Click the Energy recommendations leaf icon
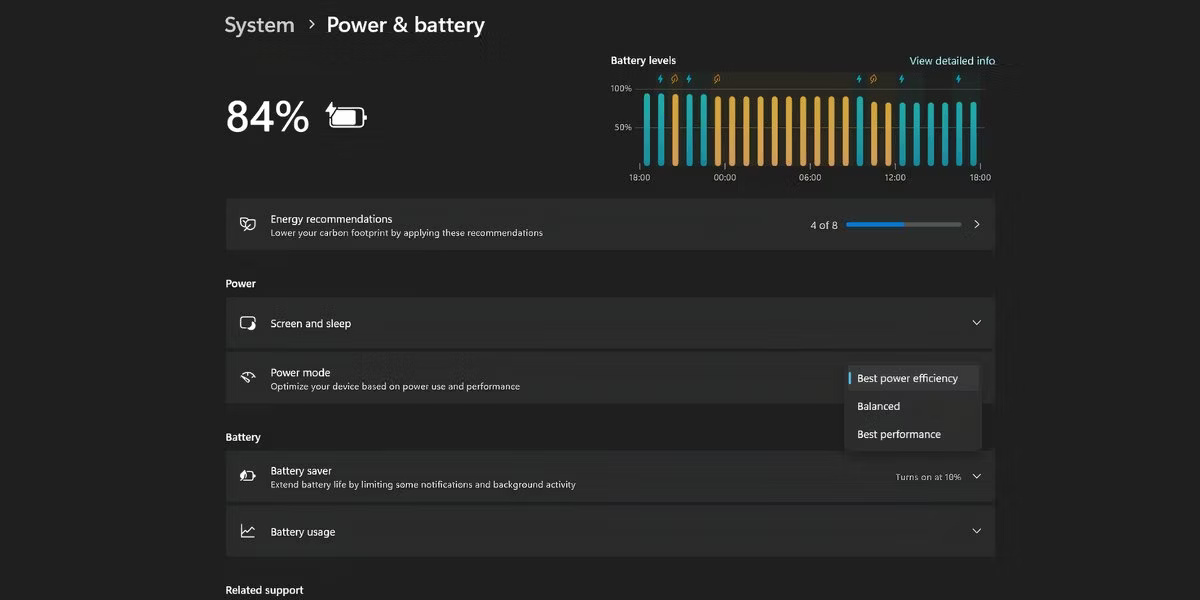 248,224
